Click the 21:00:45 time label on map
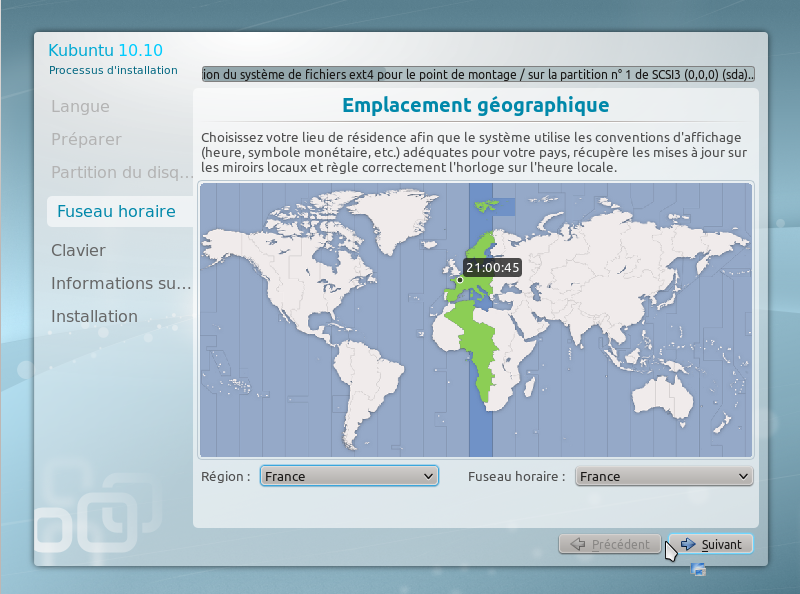This screenshot has width=800, height=594. pos(492,267)
